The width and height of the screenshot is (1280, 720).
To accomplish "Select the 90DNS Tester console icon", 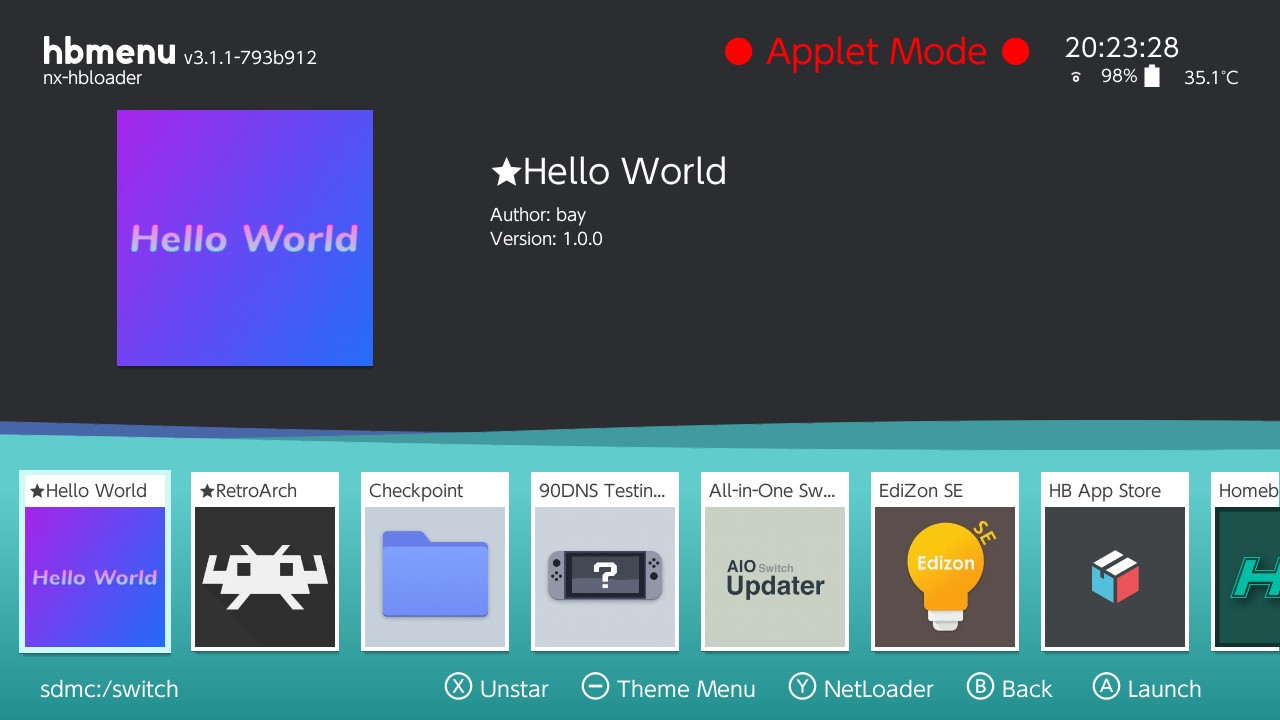I will 605,577.
